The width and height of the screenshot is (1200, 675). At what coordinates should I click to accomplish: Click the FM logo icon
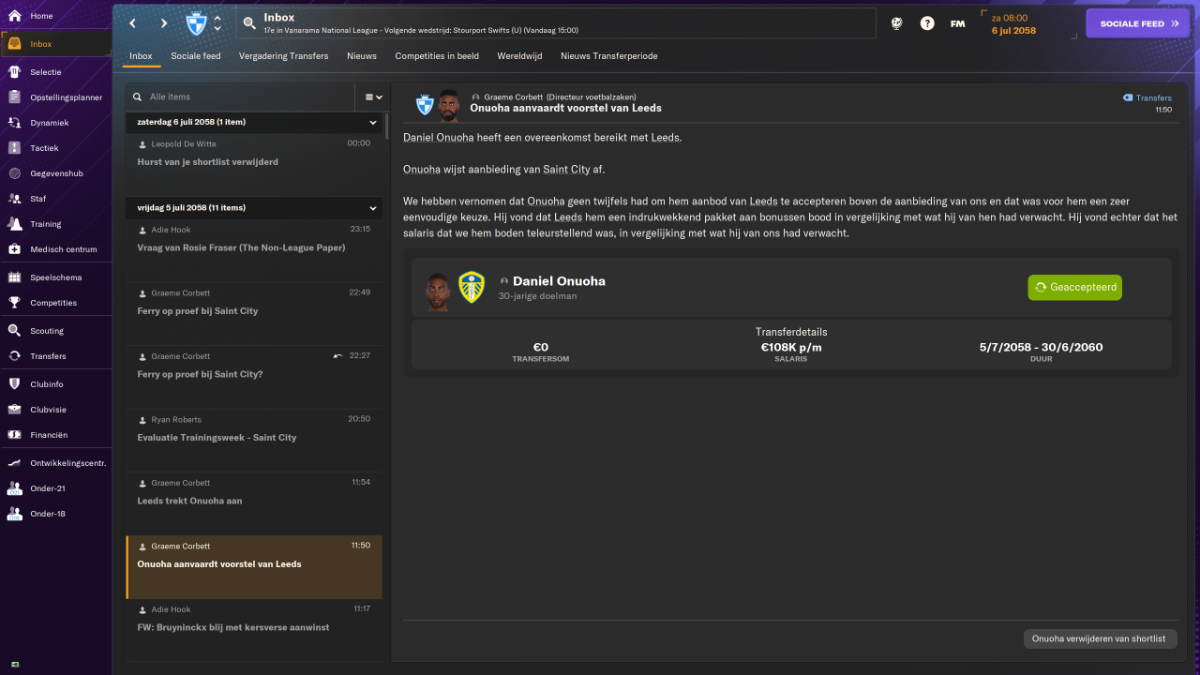tap(957, 23)
